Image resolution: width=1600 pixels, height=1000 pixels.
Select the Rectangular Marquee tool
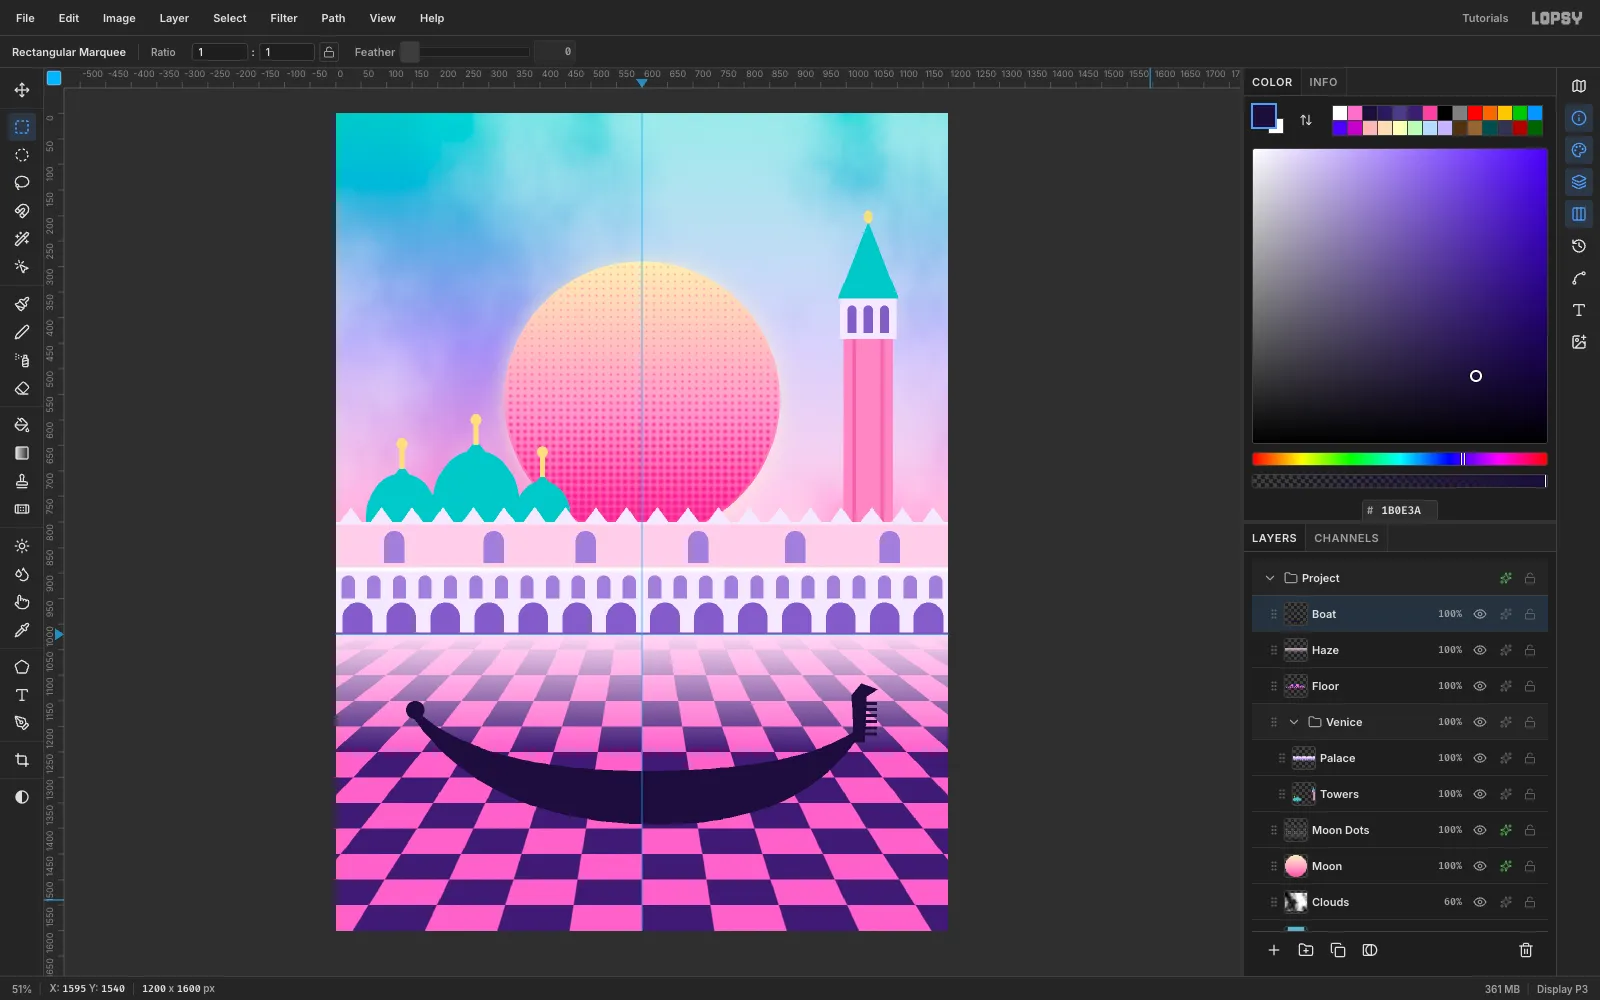click(22, 127)
